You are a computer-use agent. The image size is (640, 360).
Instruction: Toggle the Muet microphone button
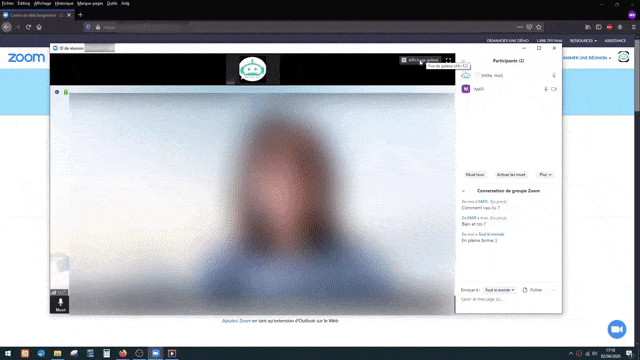click(x=60, y=304)
